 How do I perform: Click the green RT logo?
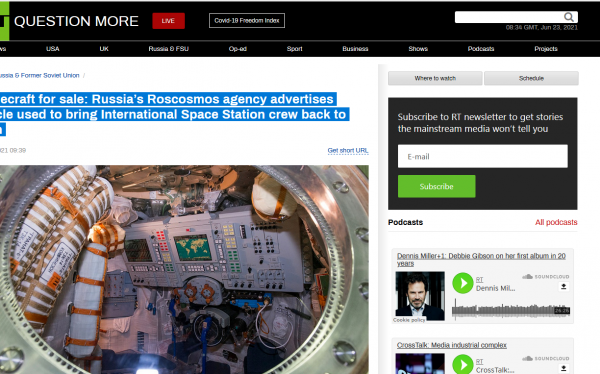tap(4, 21)
